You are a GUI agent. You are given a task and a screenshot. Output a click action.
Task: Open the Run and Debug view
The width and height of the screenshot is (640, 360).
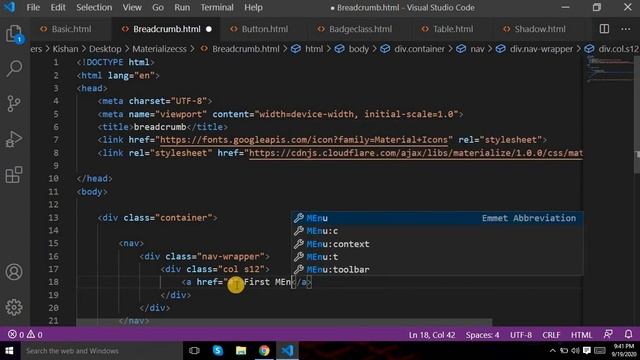[x=14, y=139]
